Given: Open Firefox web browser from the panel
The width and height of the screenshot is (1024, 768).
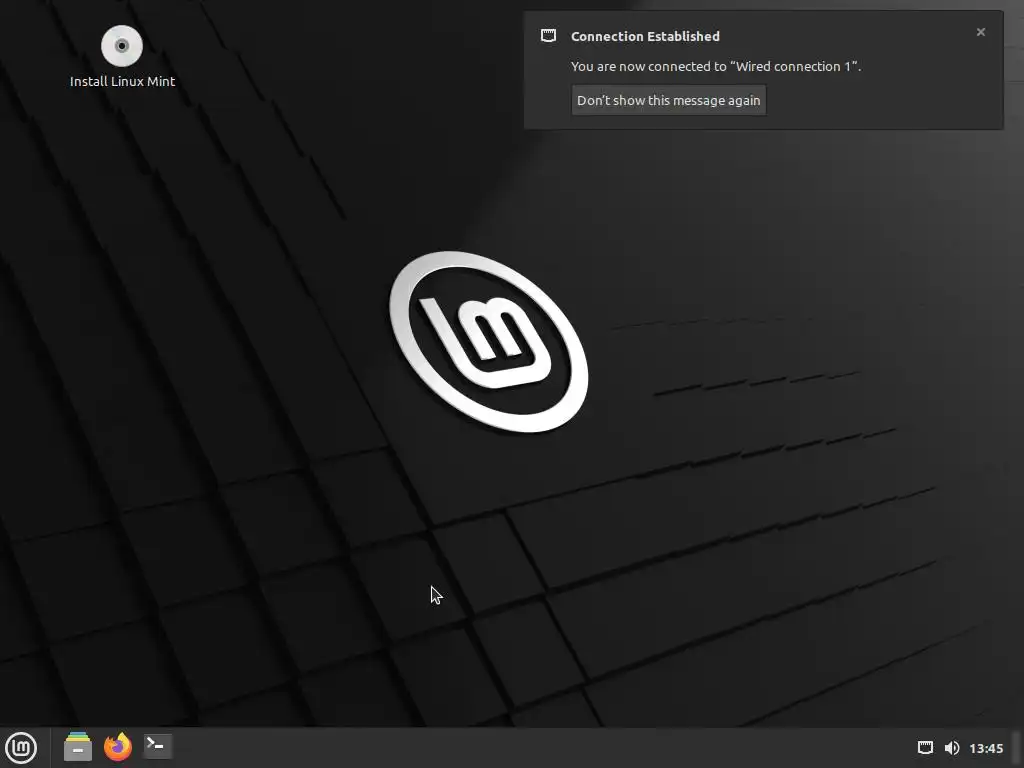Looking at the screenshot, I should pos(118,746).
